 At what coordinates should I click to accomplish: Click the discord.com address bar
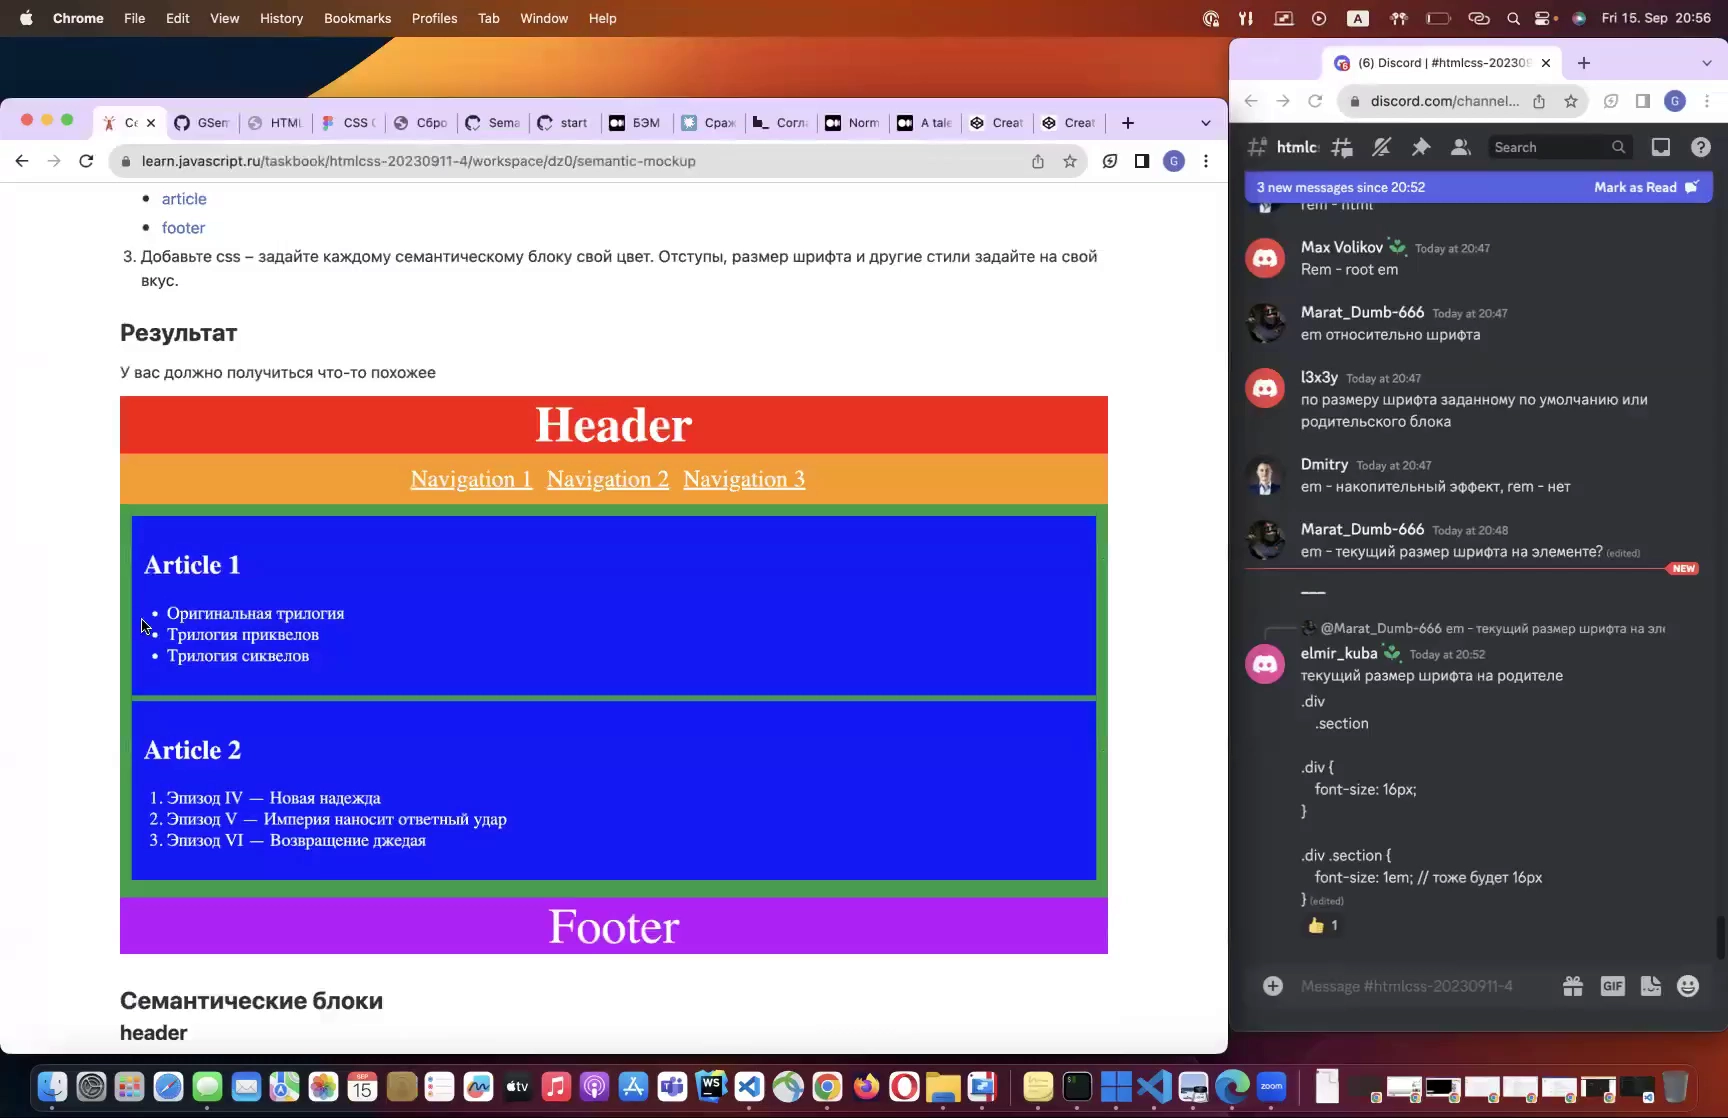(1444, 101)
